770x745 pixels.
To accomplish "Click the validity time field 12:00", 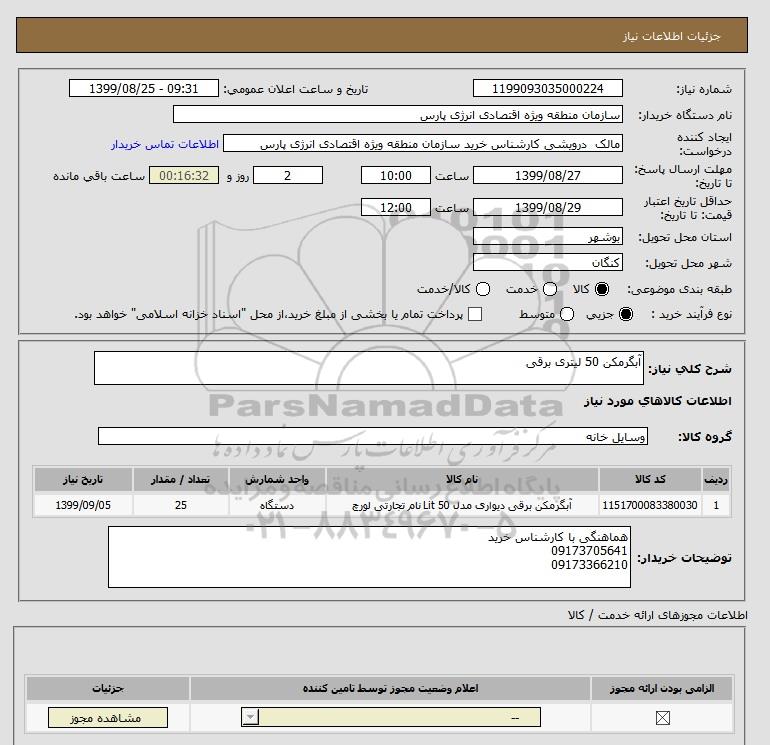I will (396, 207).
